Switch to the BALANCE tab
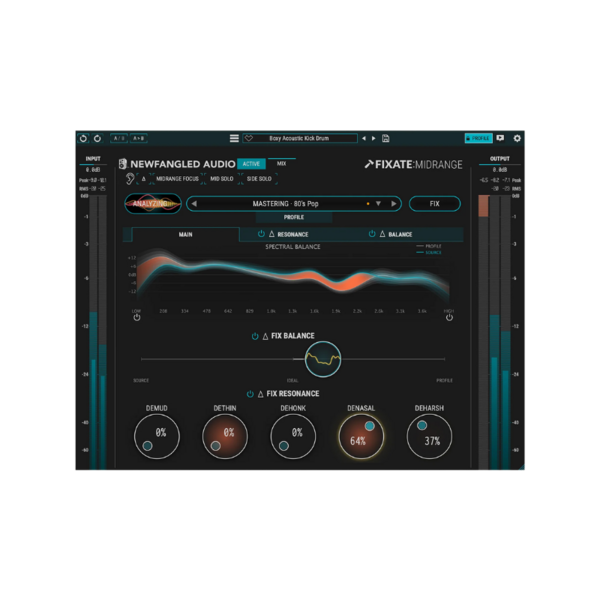This screenshot has width=600, height=600. point(400,234)
